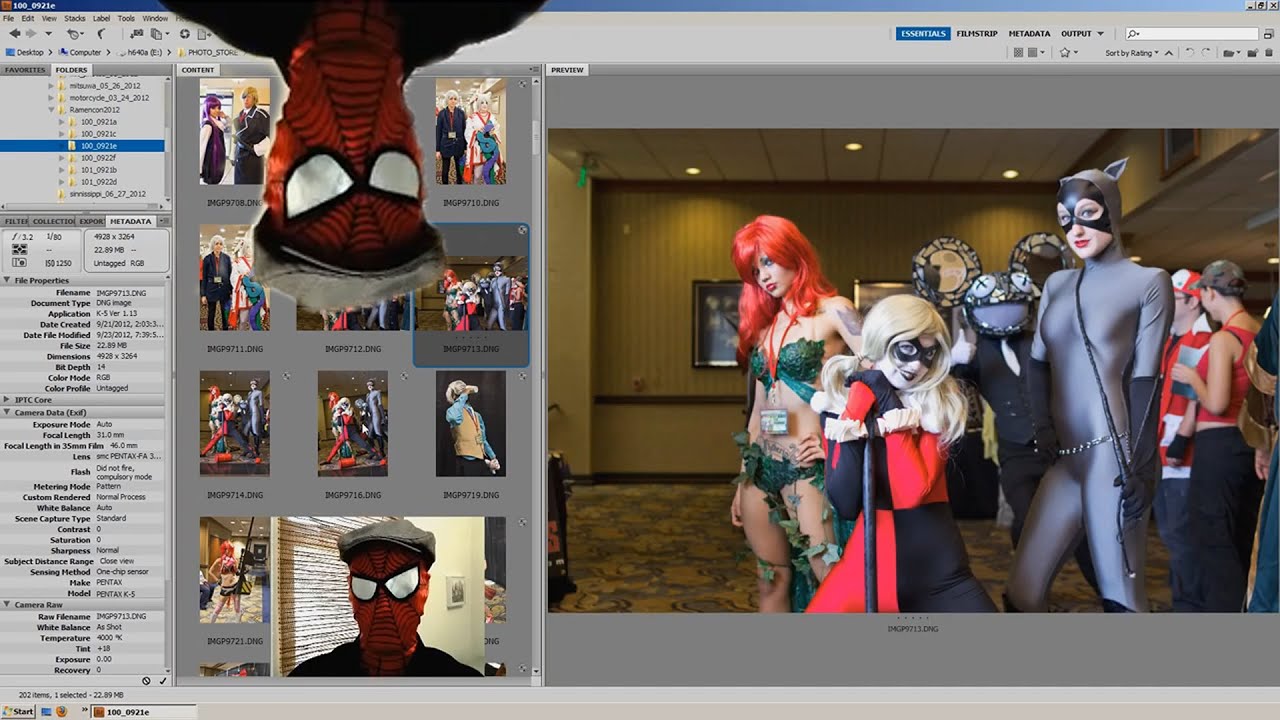Click PHOTO_STORE in the path bar
The height and width of the screenshot is (720, 1280).
[208, 52]
